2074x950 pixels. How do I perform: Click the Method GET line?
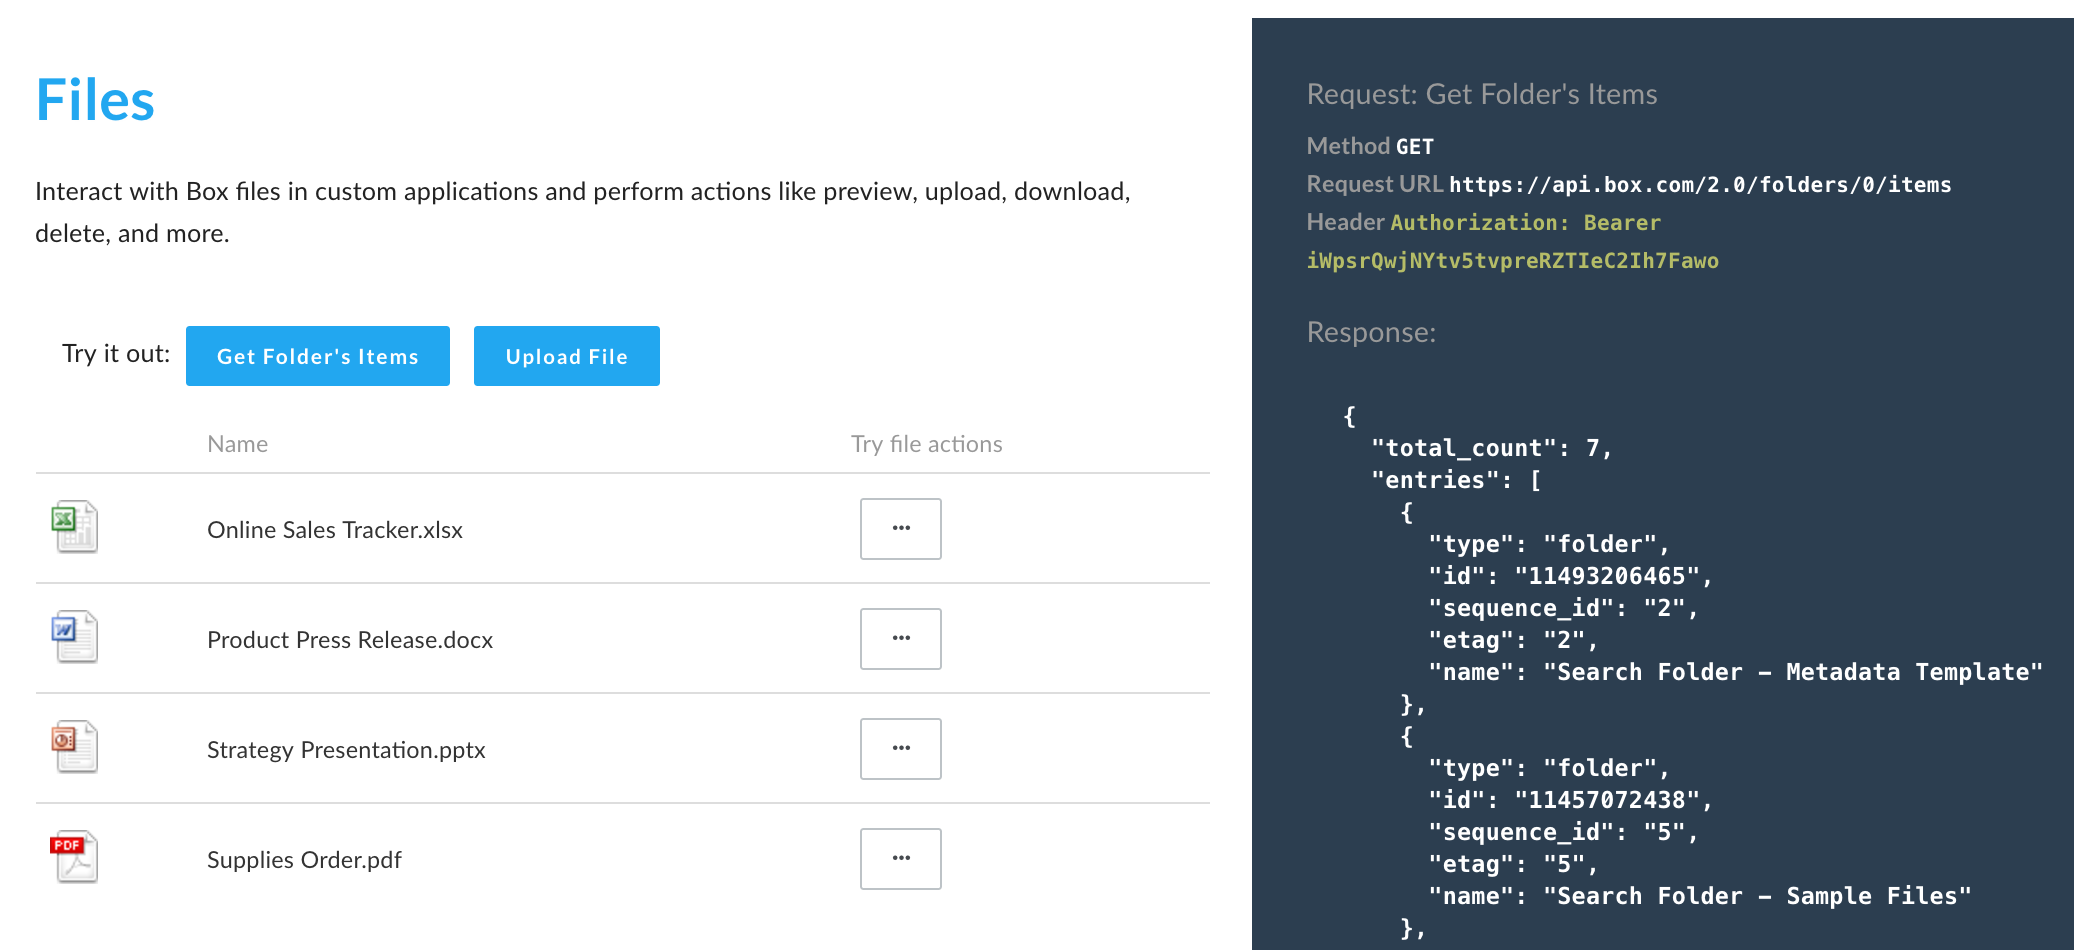[x=1370, y=146]
